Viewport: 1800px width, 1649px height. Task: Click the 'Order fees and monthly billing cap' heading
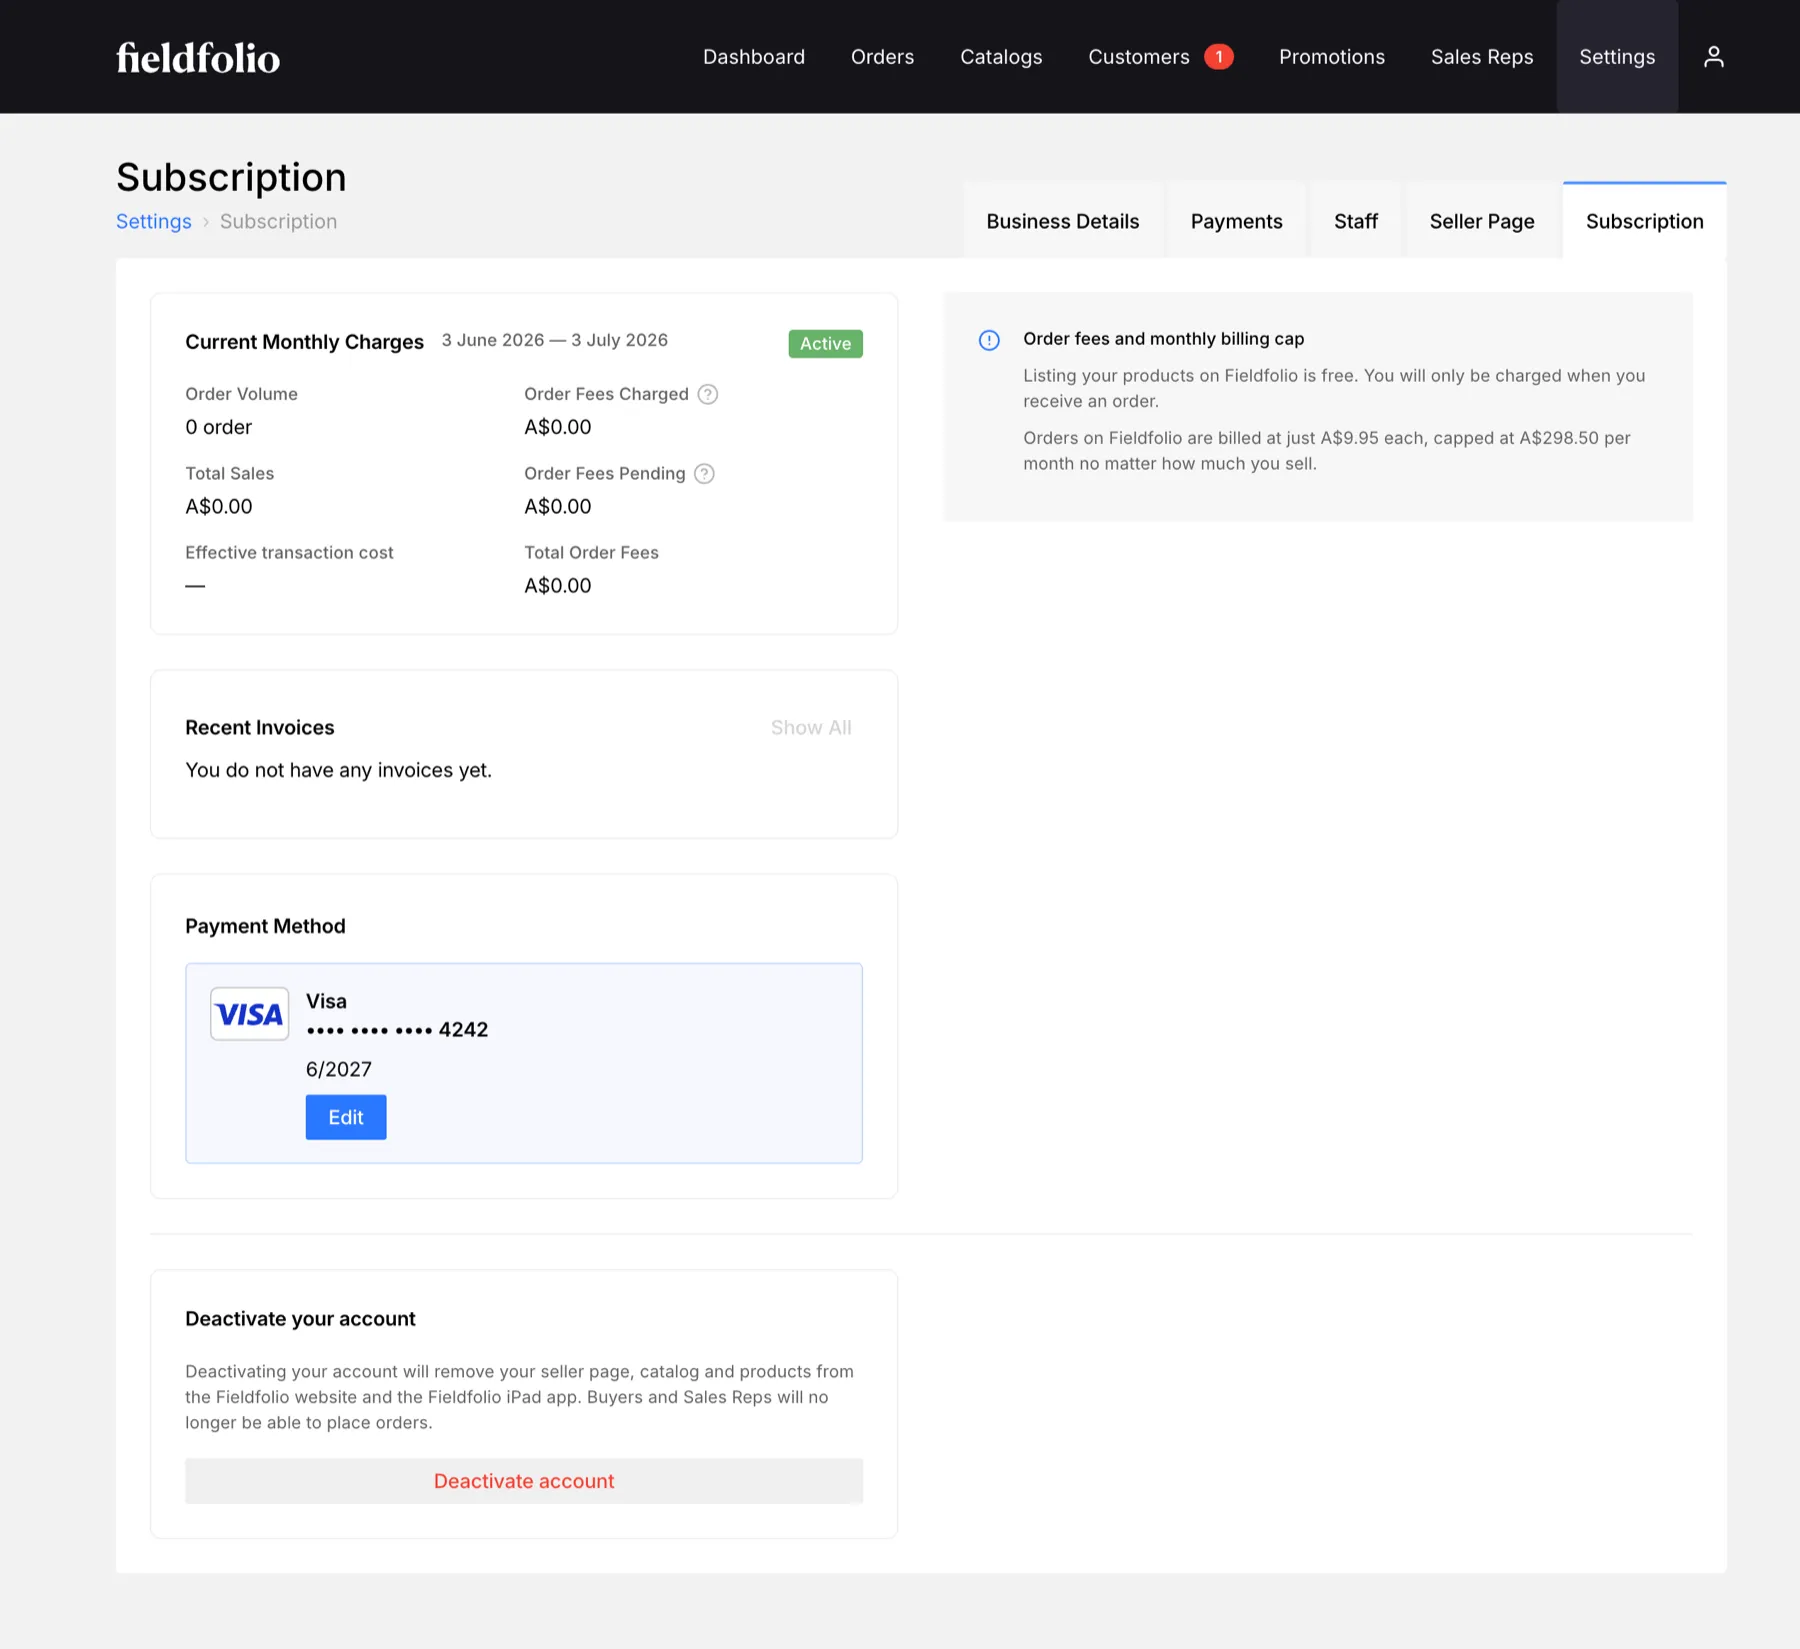pyautogui.click(x=1163, y=339)
